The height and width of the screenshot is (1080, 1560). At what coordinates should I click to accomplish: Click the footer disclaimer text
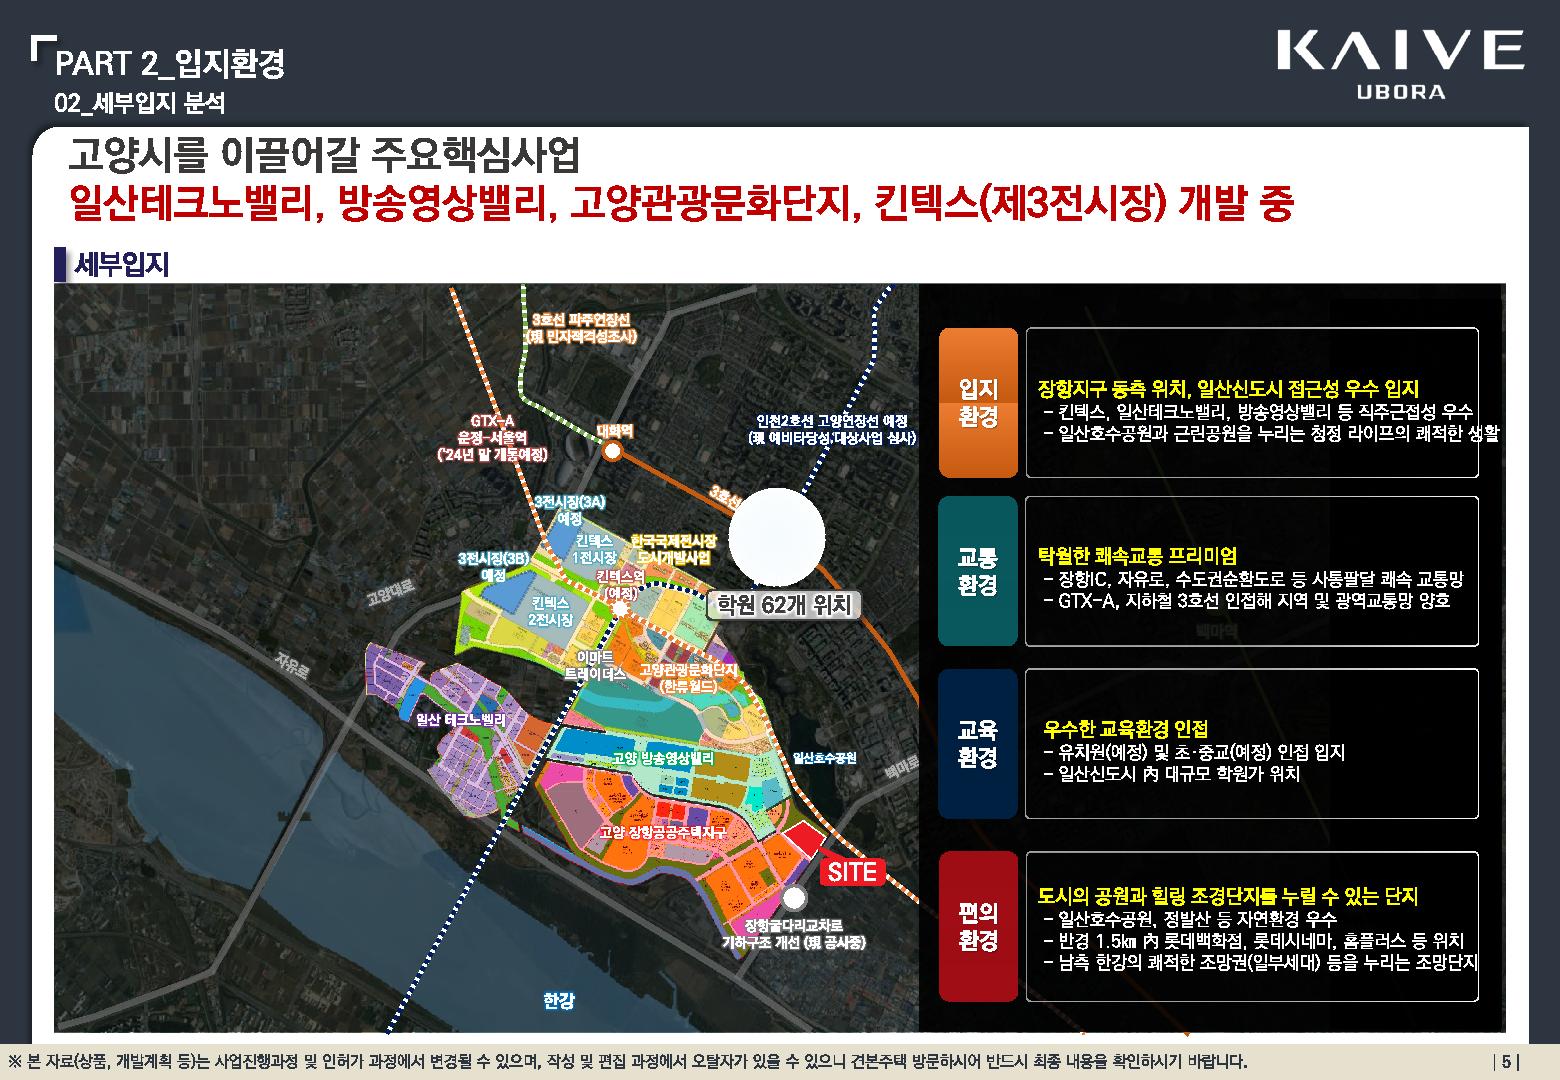(x=628, y=1062)
